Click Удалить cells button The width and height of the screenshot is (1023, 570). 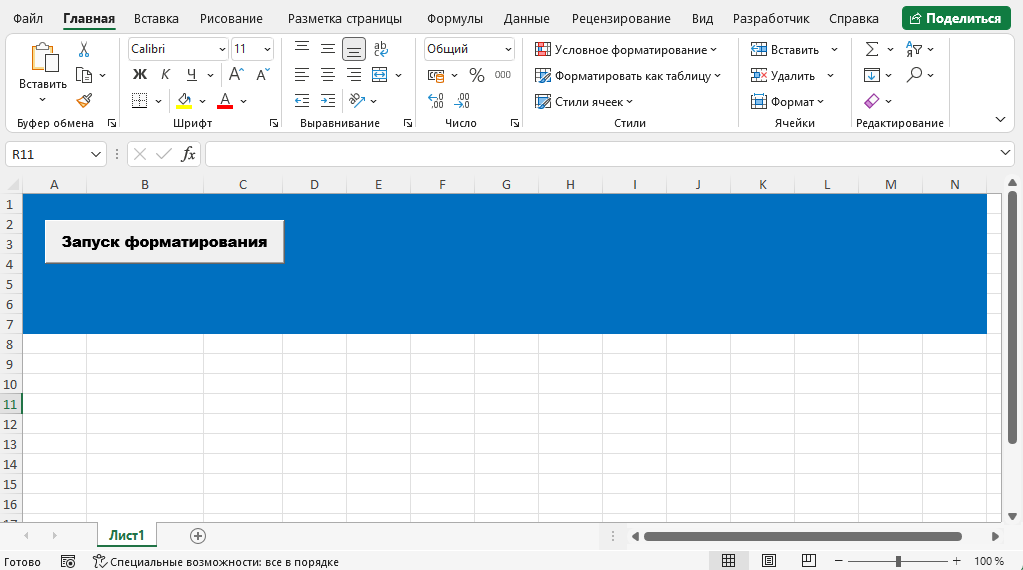pyautogui.click(x=783, y=76)
